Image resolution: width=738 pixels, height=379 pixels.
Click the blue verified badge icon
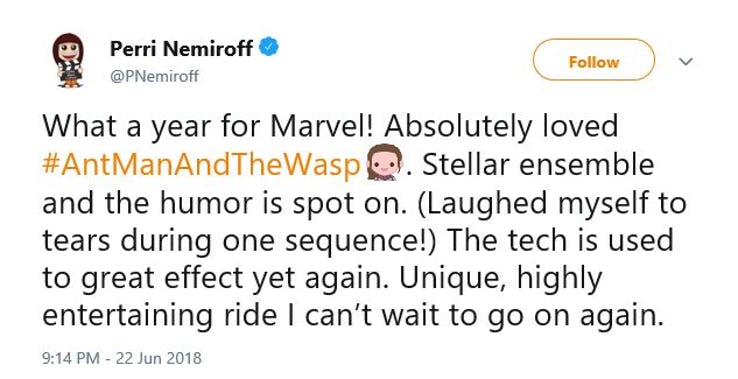point(269,47)
